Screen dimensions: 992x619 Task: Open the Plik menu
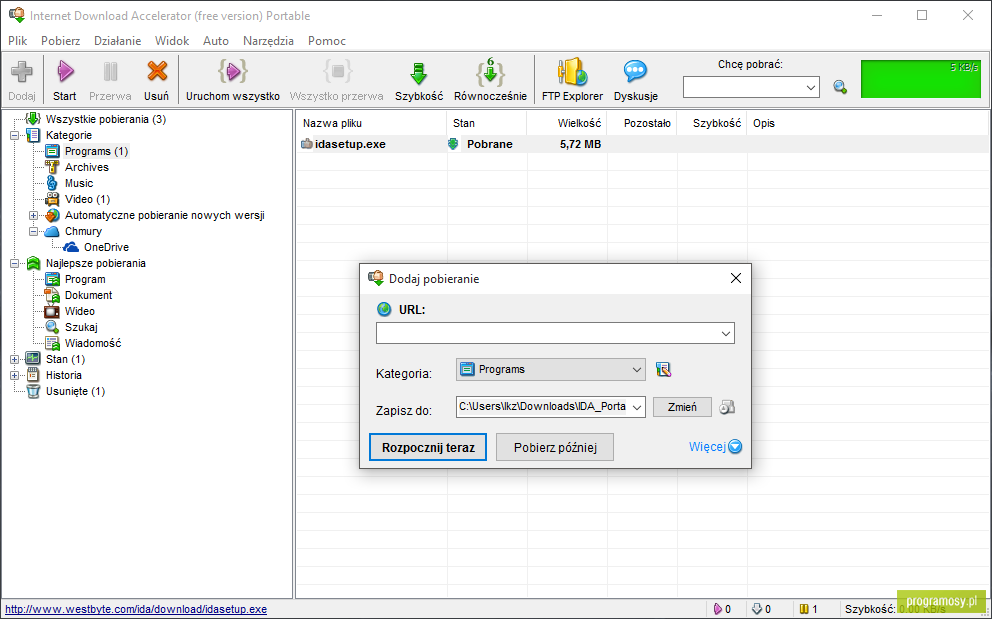pyautogui.click(x=18, y=41)
